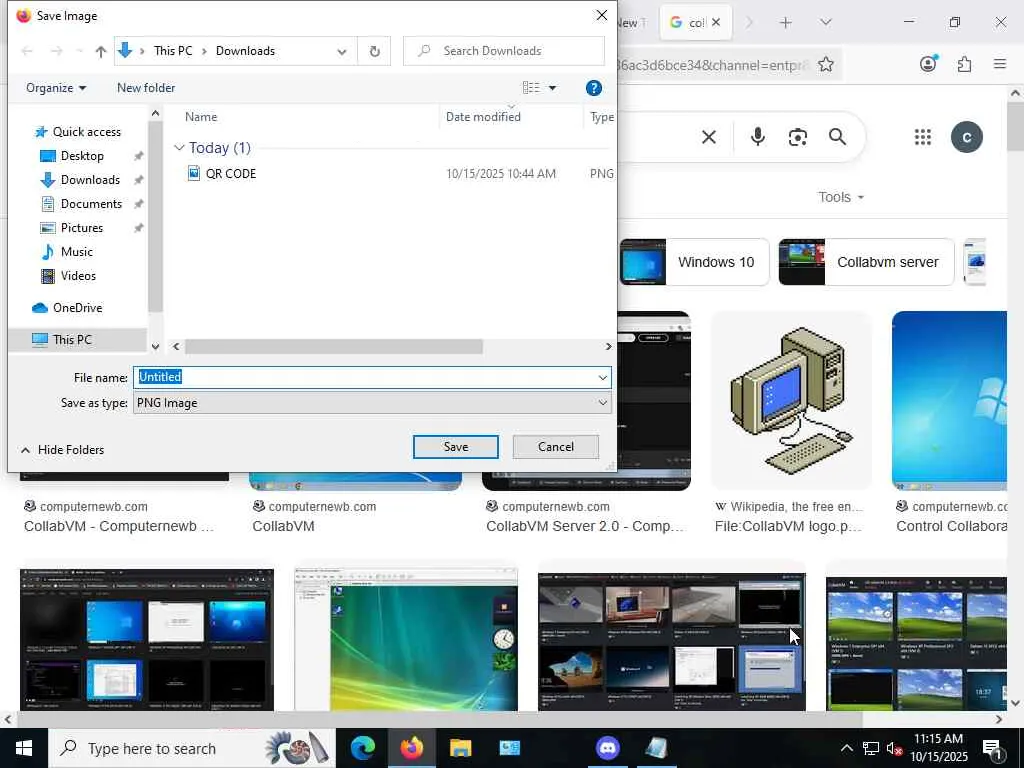The width and height of the screenshot is (1024, 768).
Task: Open view options dropdown arrow
Action: pyautogui.click(x=552, y=88)
